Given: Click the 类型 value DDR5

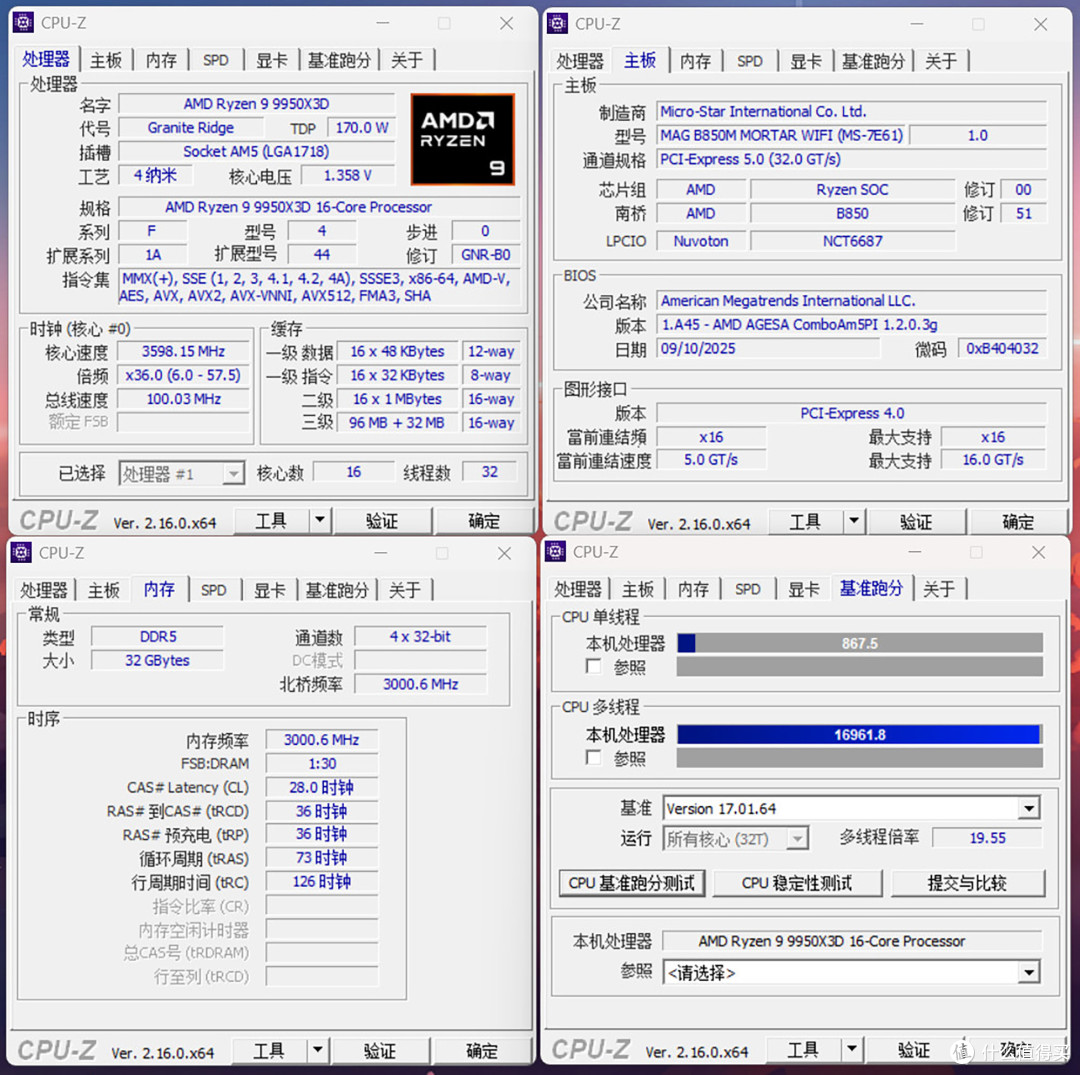Looking at the screenshot, I should 157,637.
